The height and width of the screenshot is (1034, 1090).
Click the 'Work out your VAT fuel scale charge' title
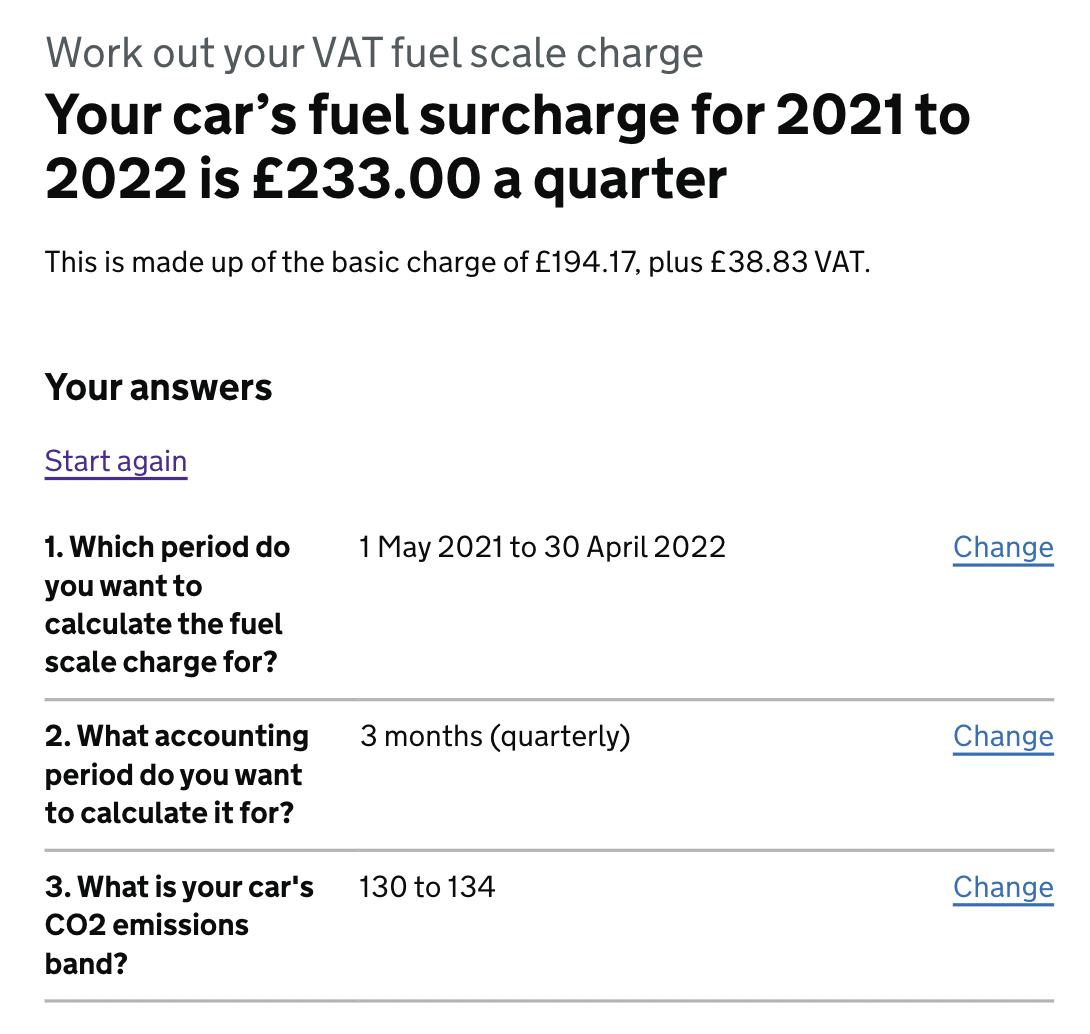point(375,52)
